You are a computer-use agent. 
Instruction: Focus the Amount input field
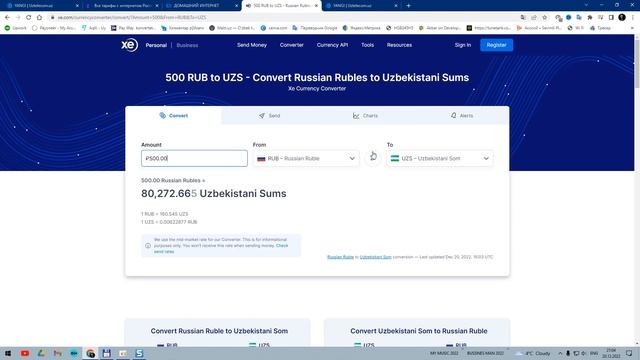pos(194,158)
